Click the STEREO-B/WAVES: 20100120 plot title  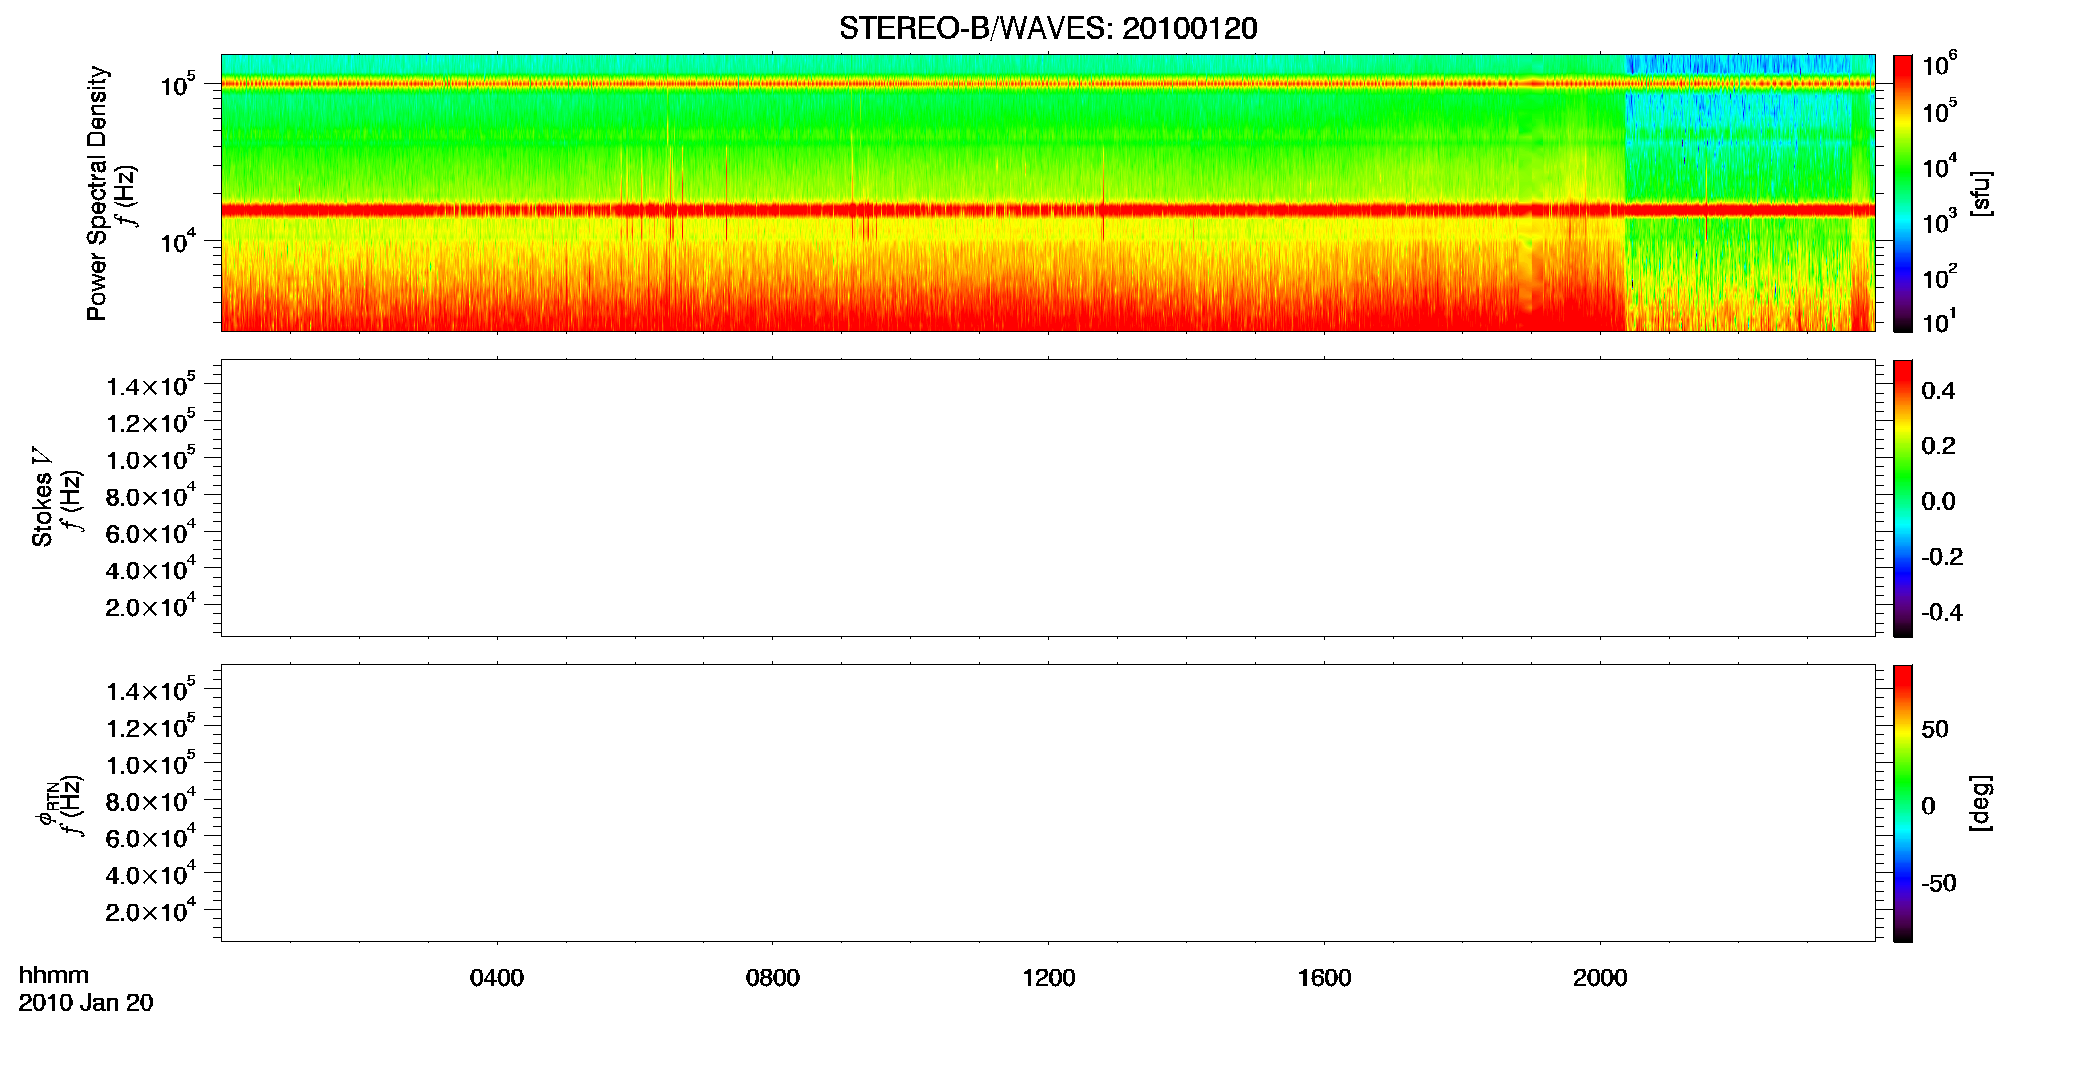pyautogui.click(x=1048, y=28)
